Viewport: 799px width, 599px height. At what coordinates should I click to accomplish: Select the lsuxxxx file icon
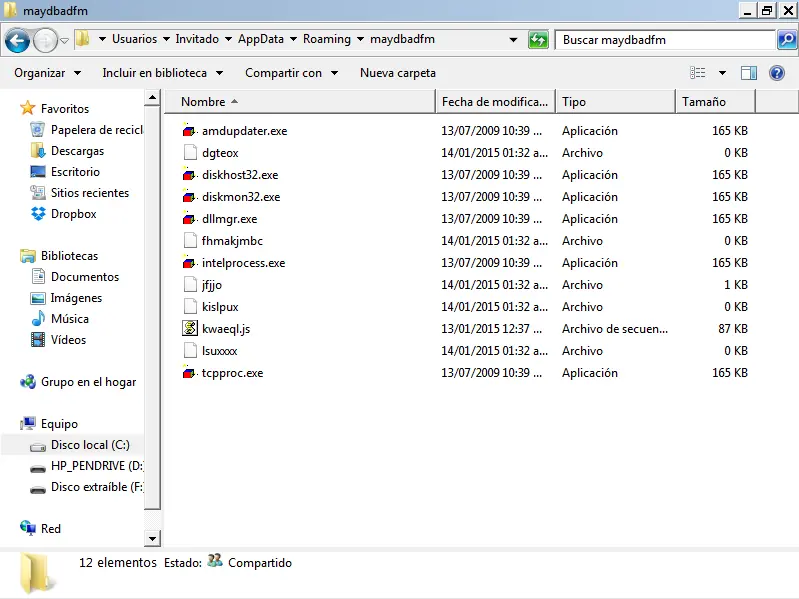(x=190, y=350)
